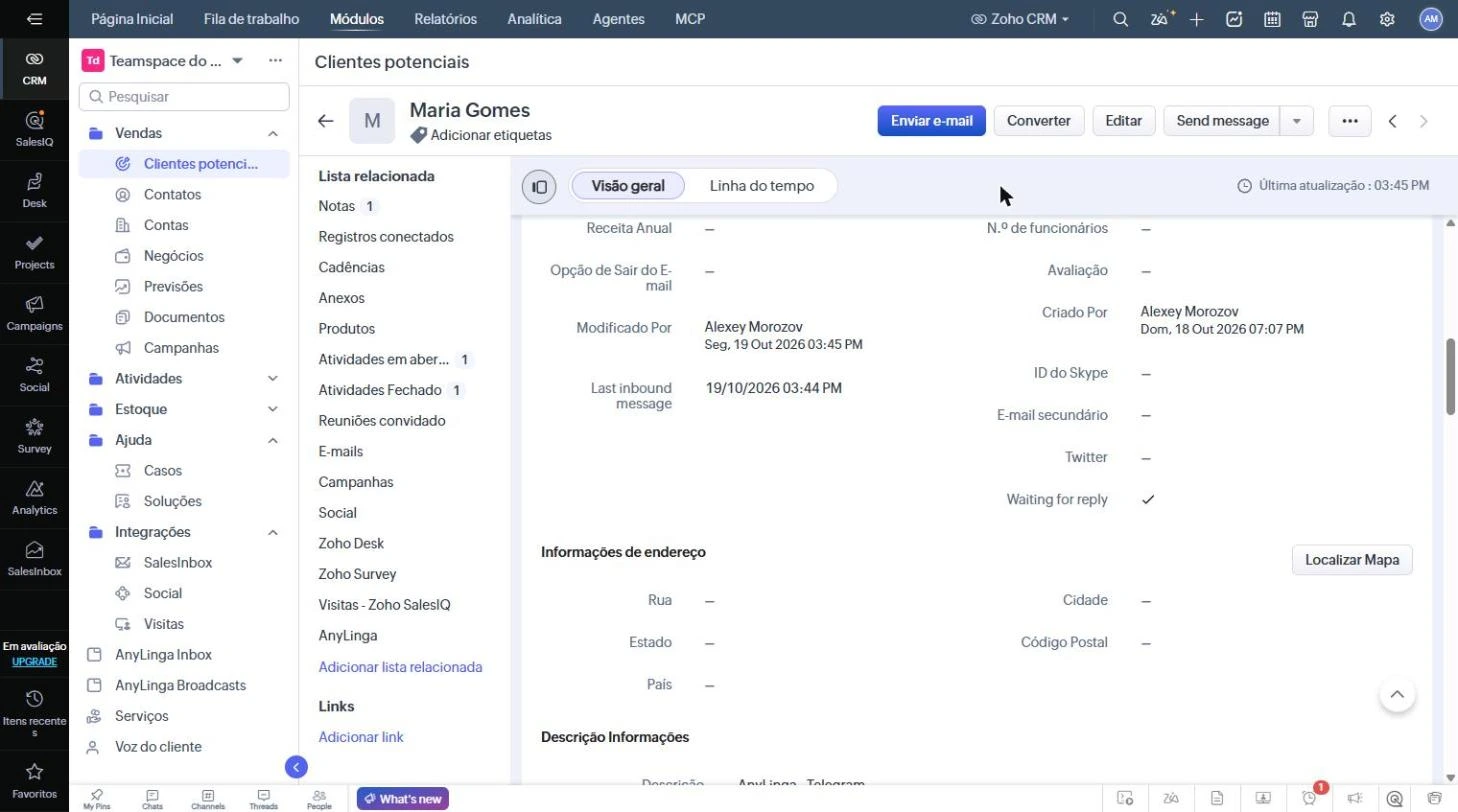Expand the Atividades folder

(272, 379)
